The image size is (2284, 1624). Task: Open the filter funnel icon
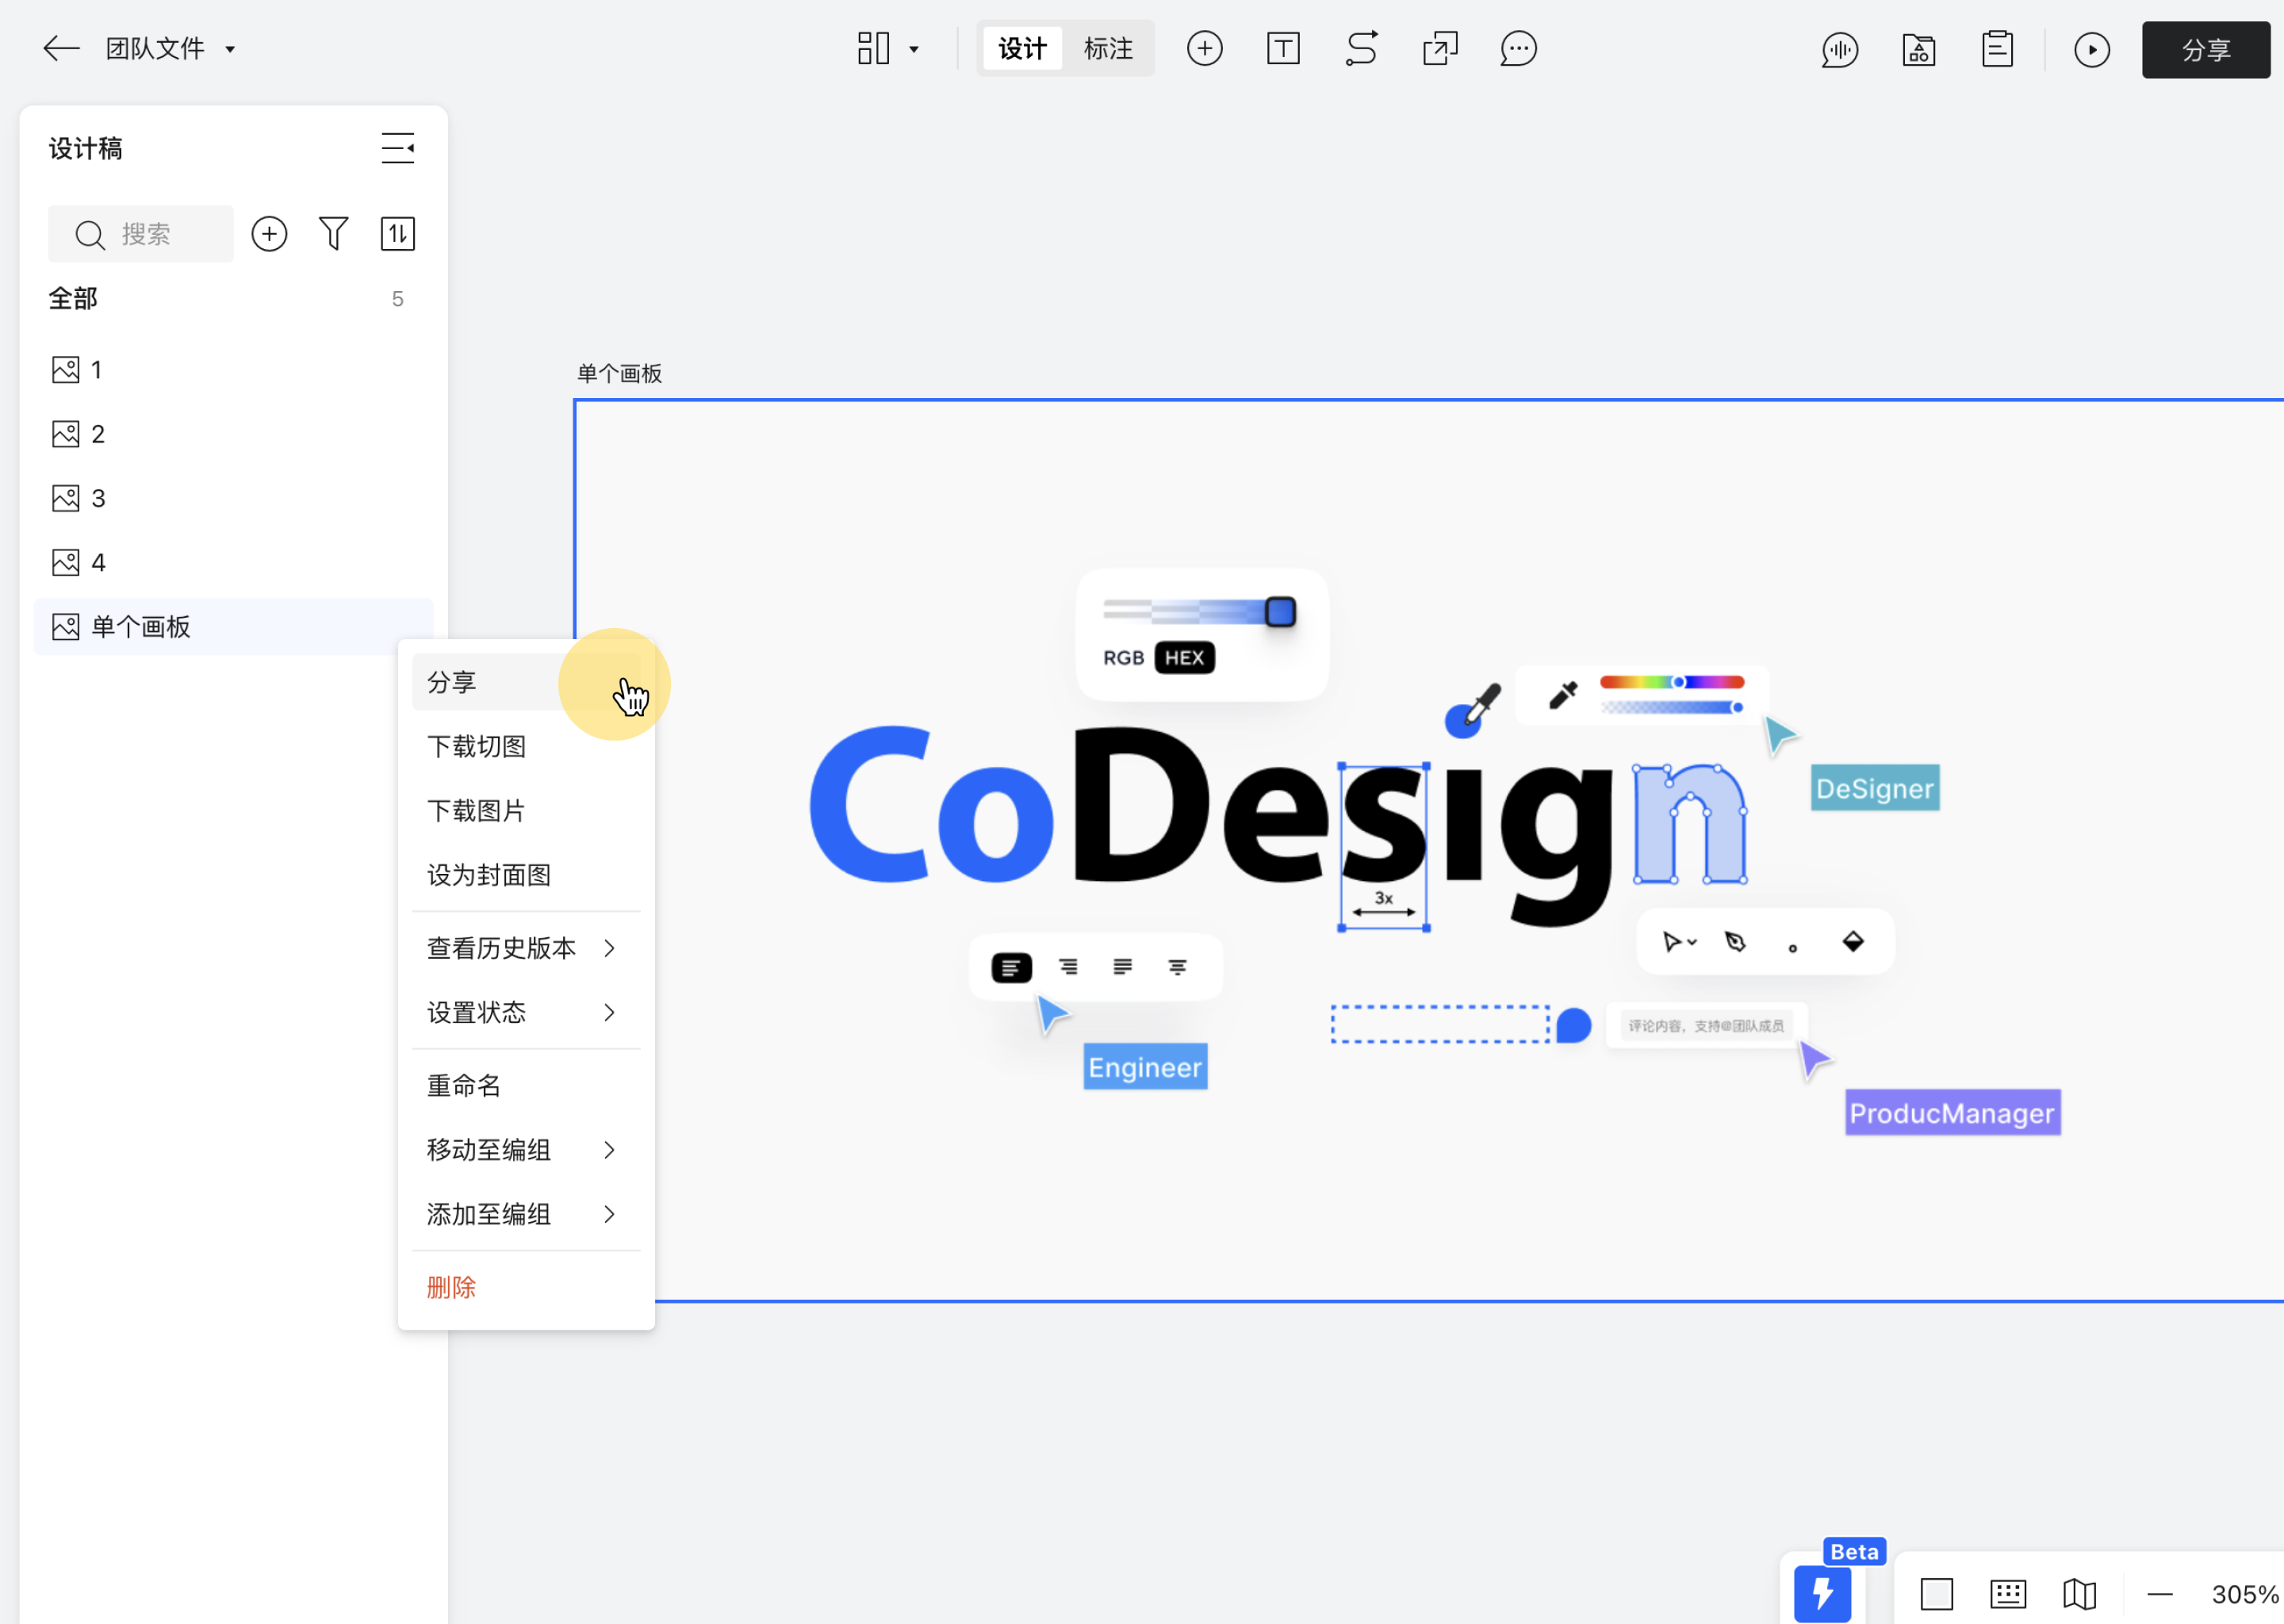click(333, 234)
